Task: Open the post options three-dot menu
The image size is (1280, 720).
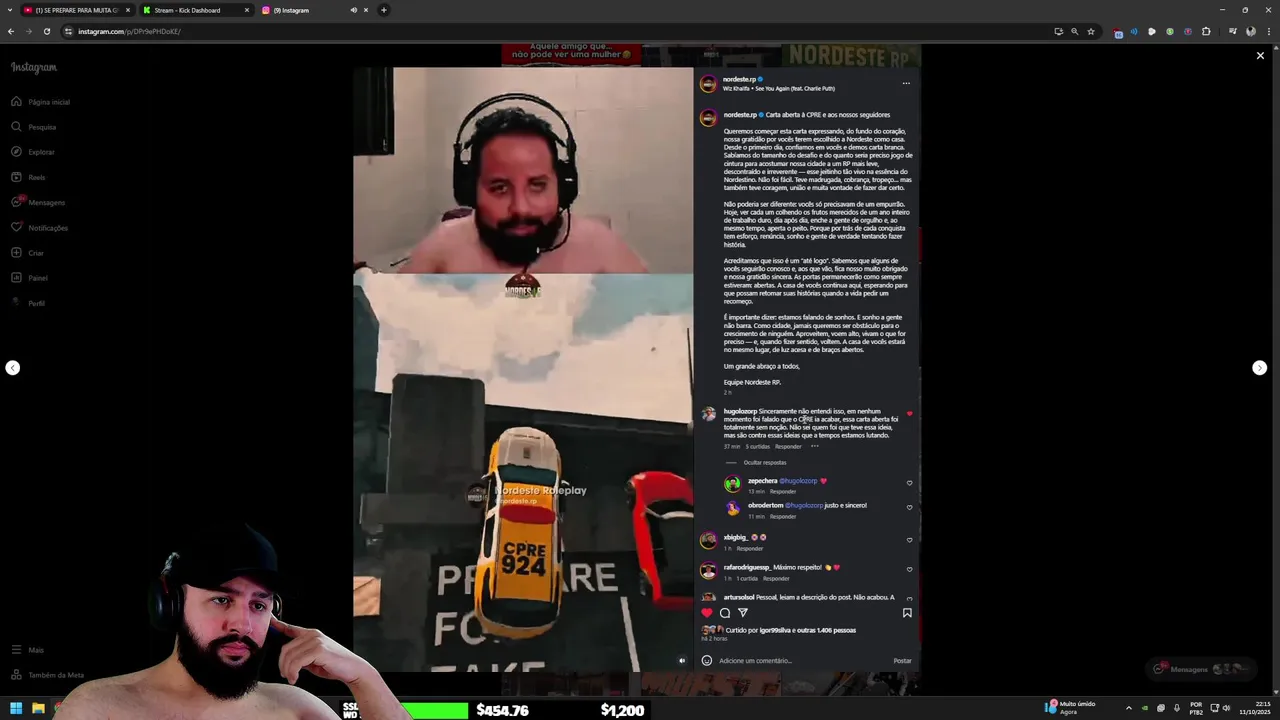Action: [x=906, y=83]
